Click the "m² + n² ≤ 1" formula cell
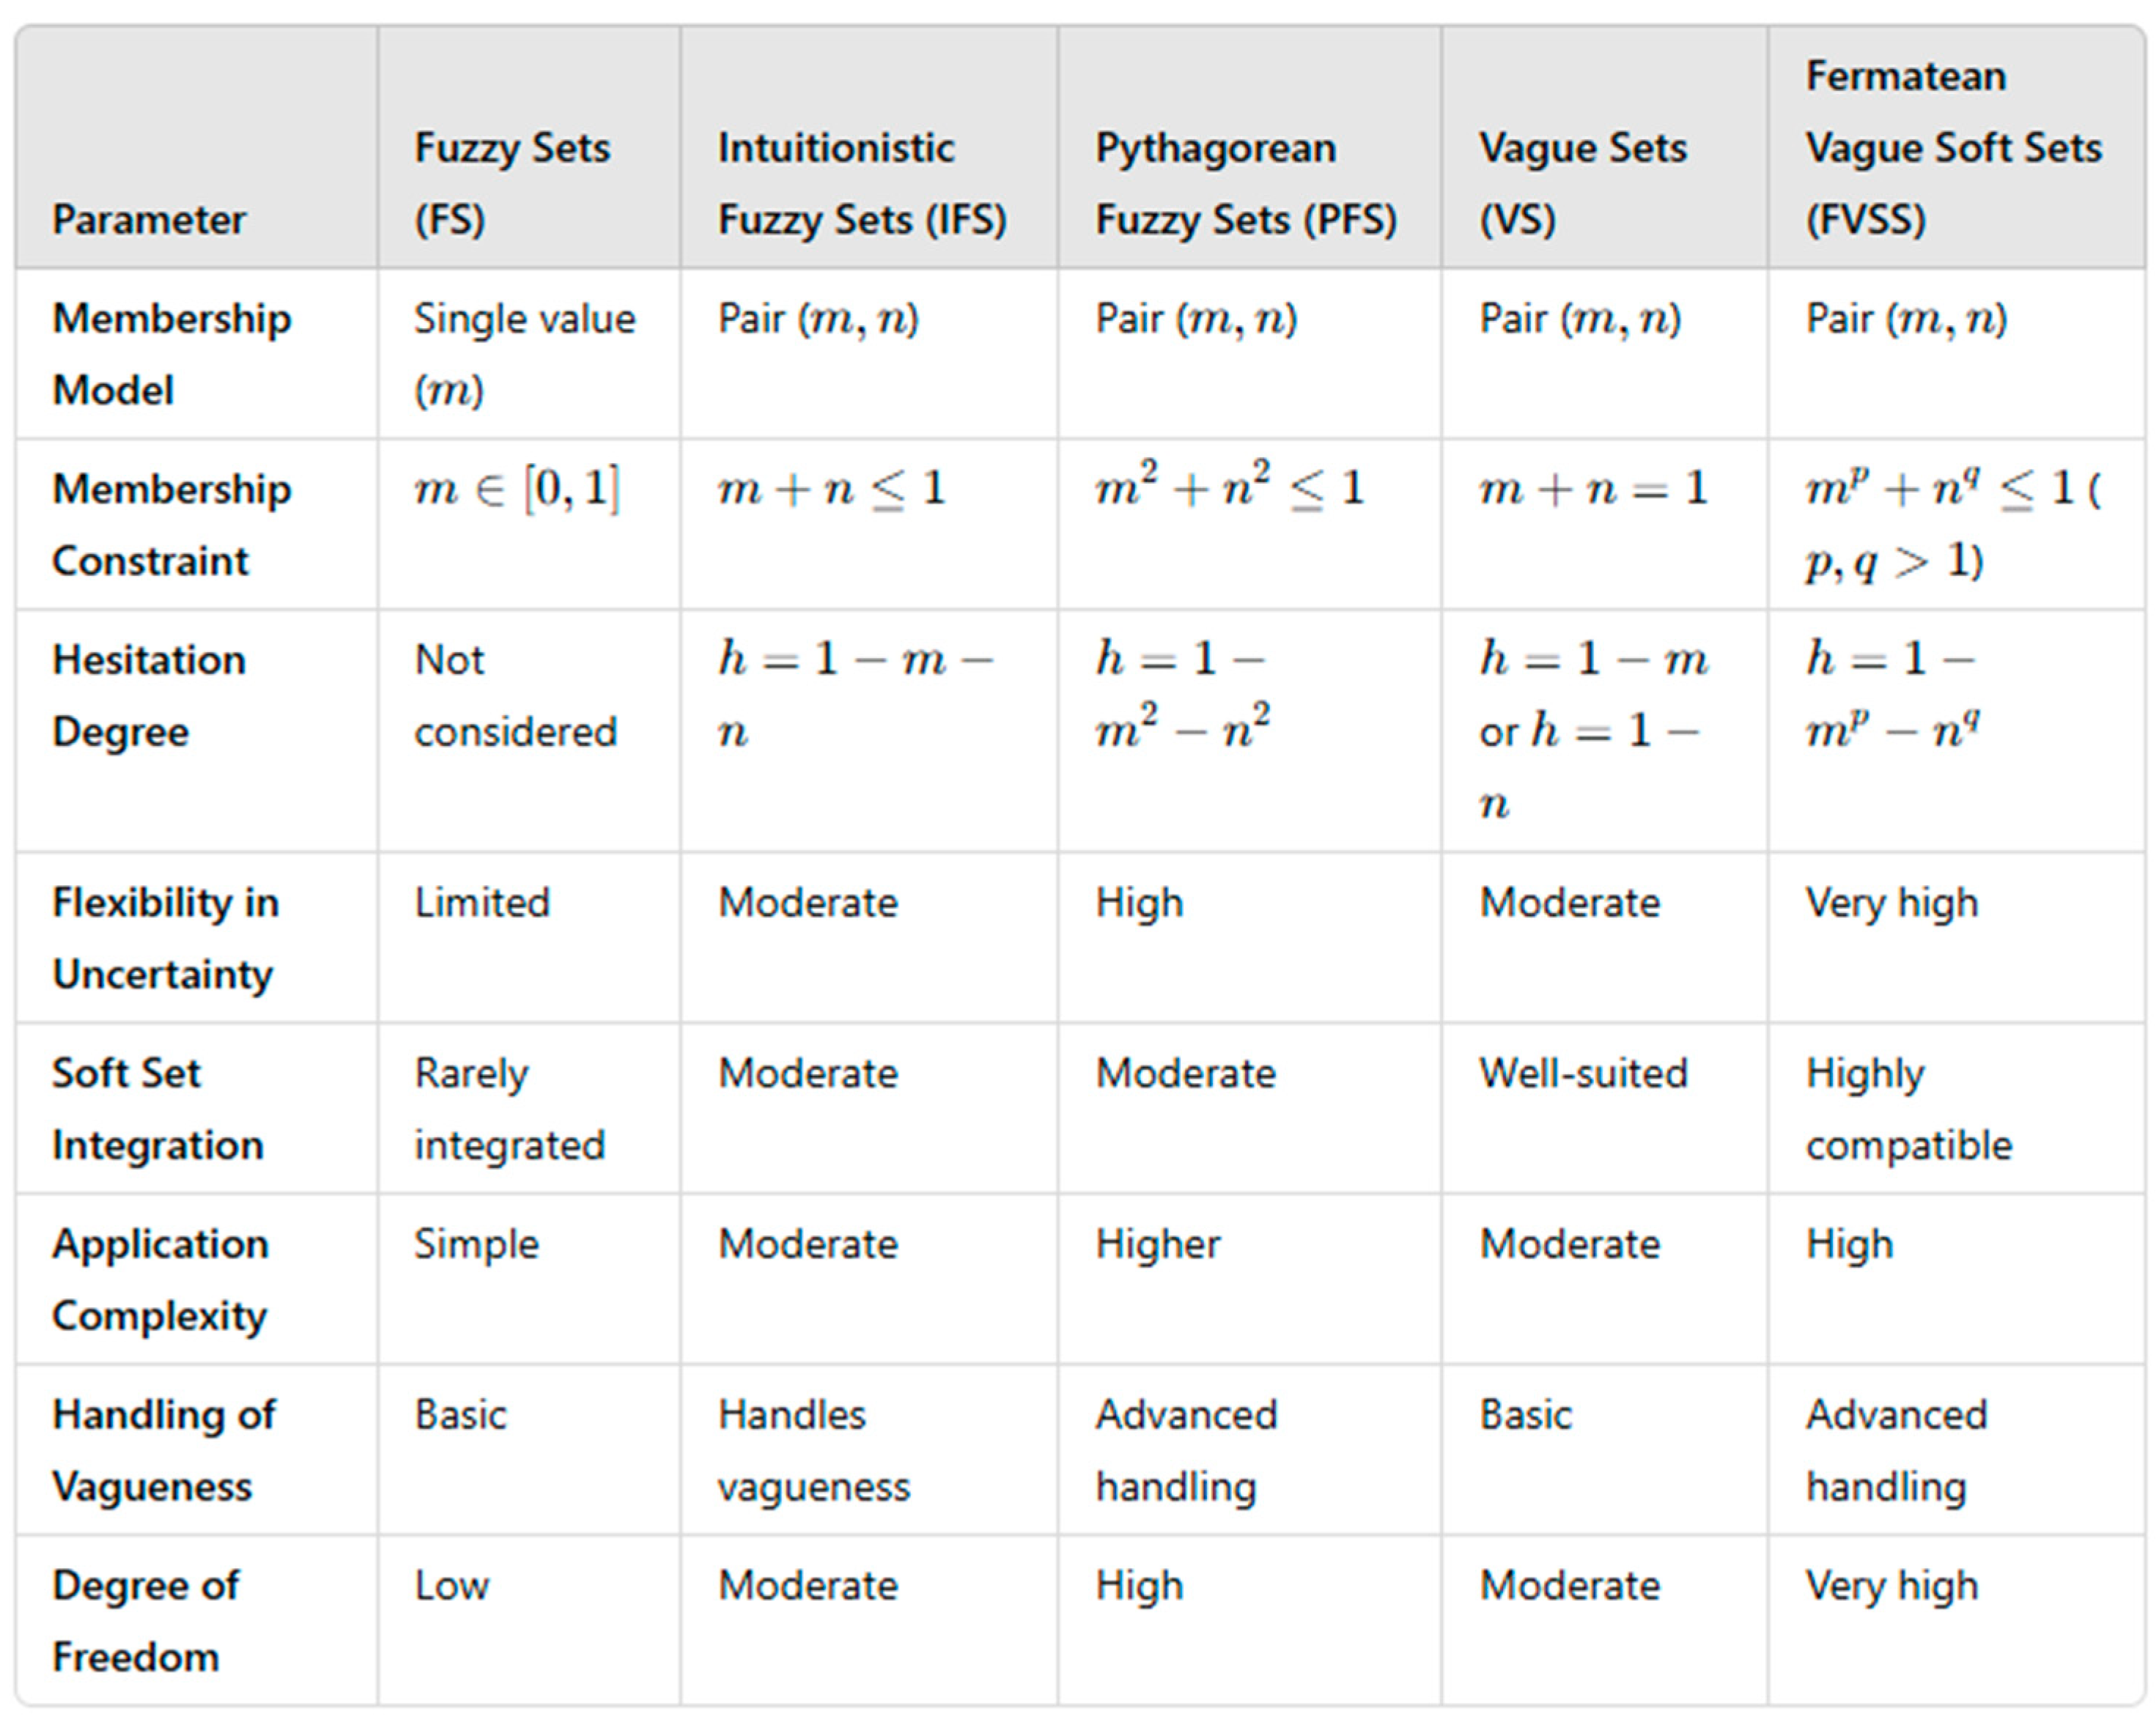The image size is (2156, 1730). click(x=1229, y=489)
